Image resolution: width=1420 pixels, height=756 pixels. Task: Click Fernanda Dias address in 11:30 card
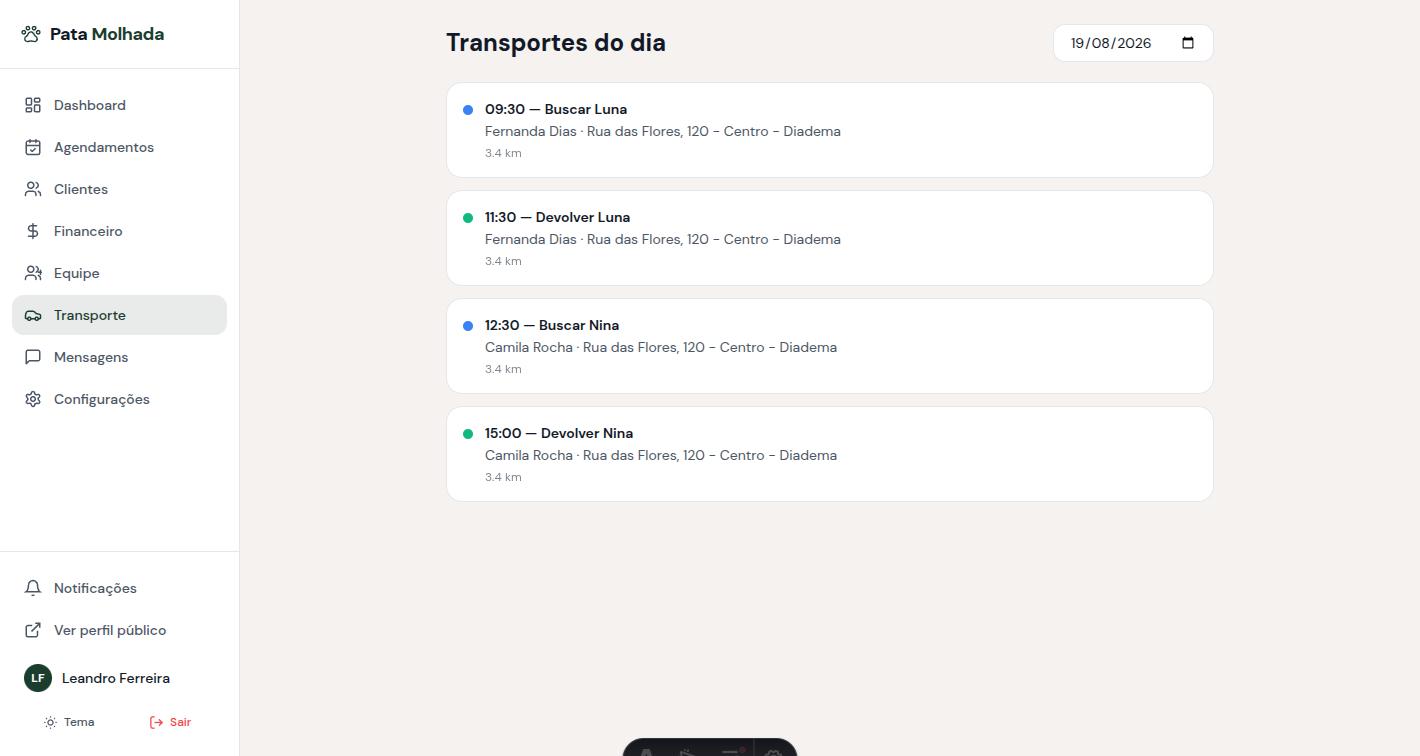click(663, 239)
